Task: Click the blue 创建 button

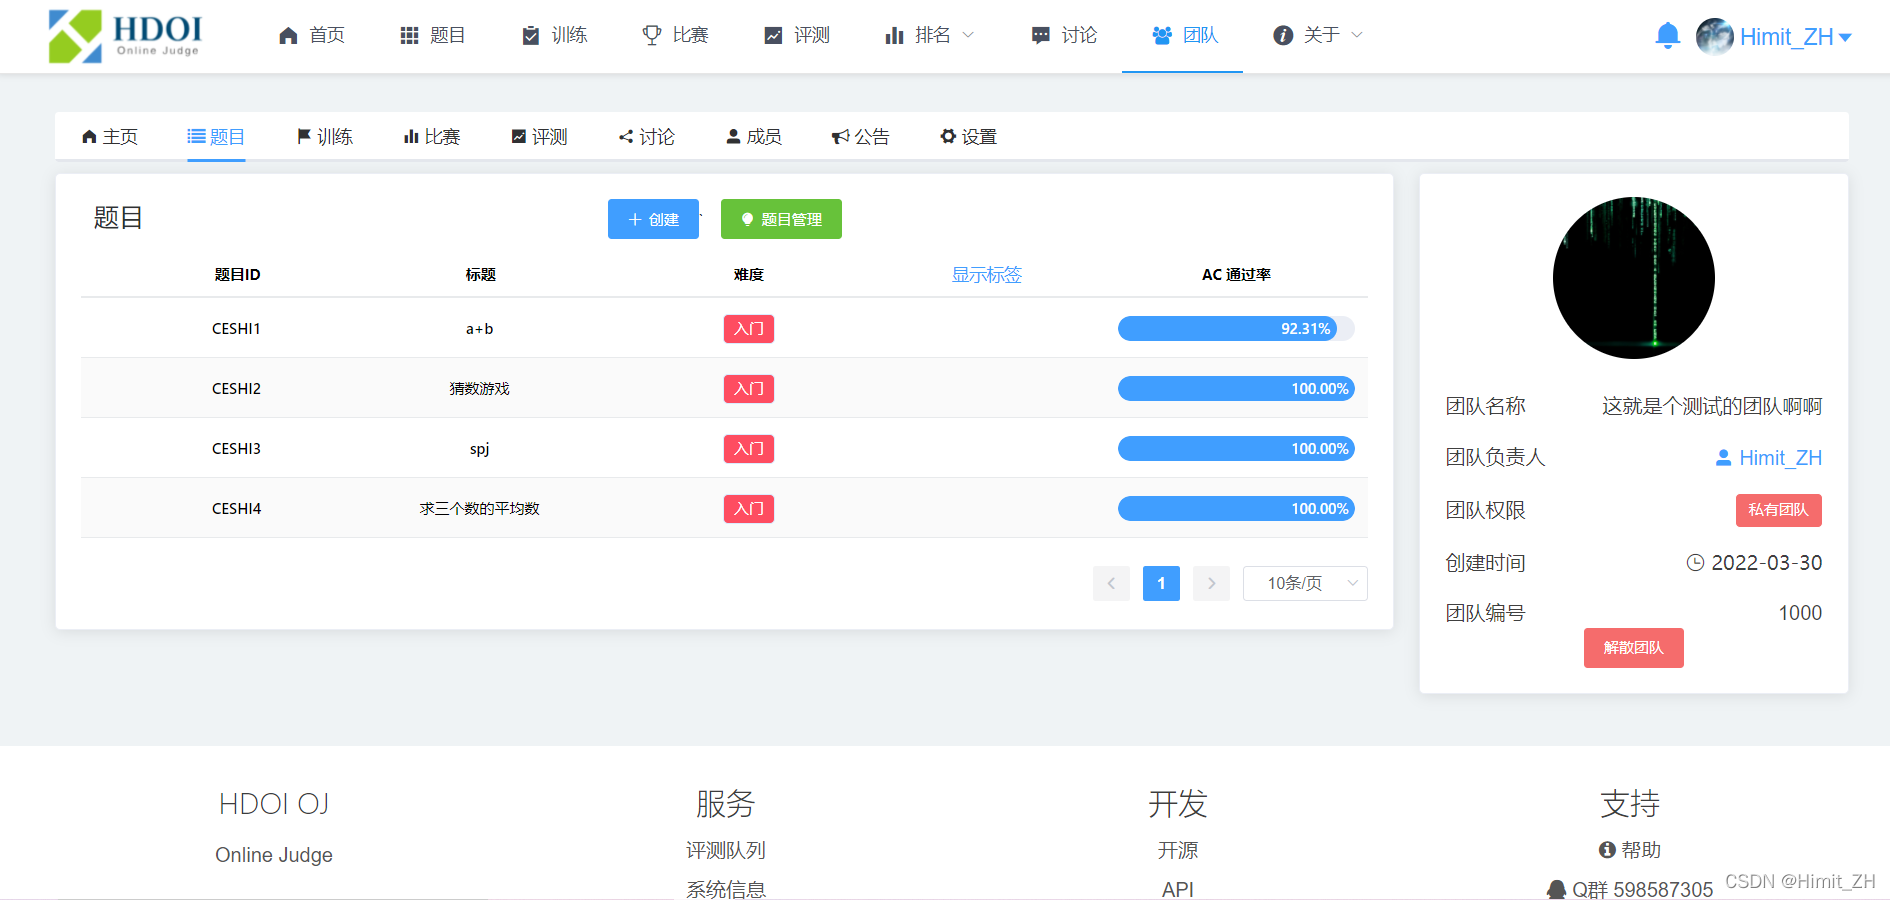Action: click(653, 219)
